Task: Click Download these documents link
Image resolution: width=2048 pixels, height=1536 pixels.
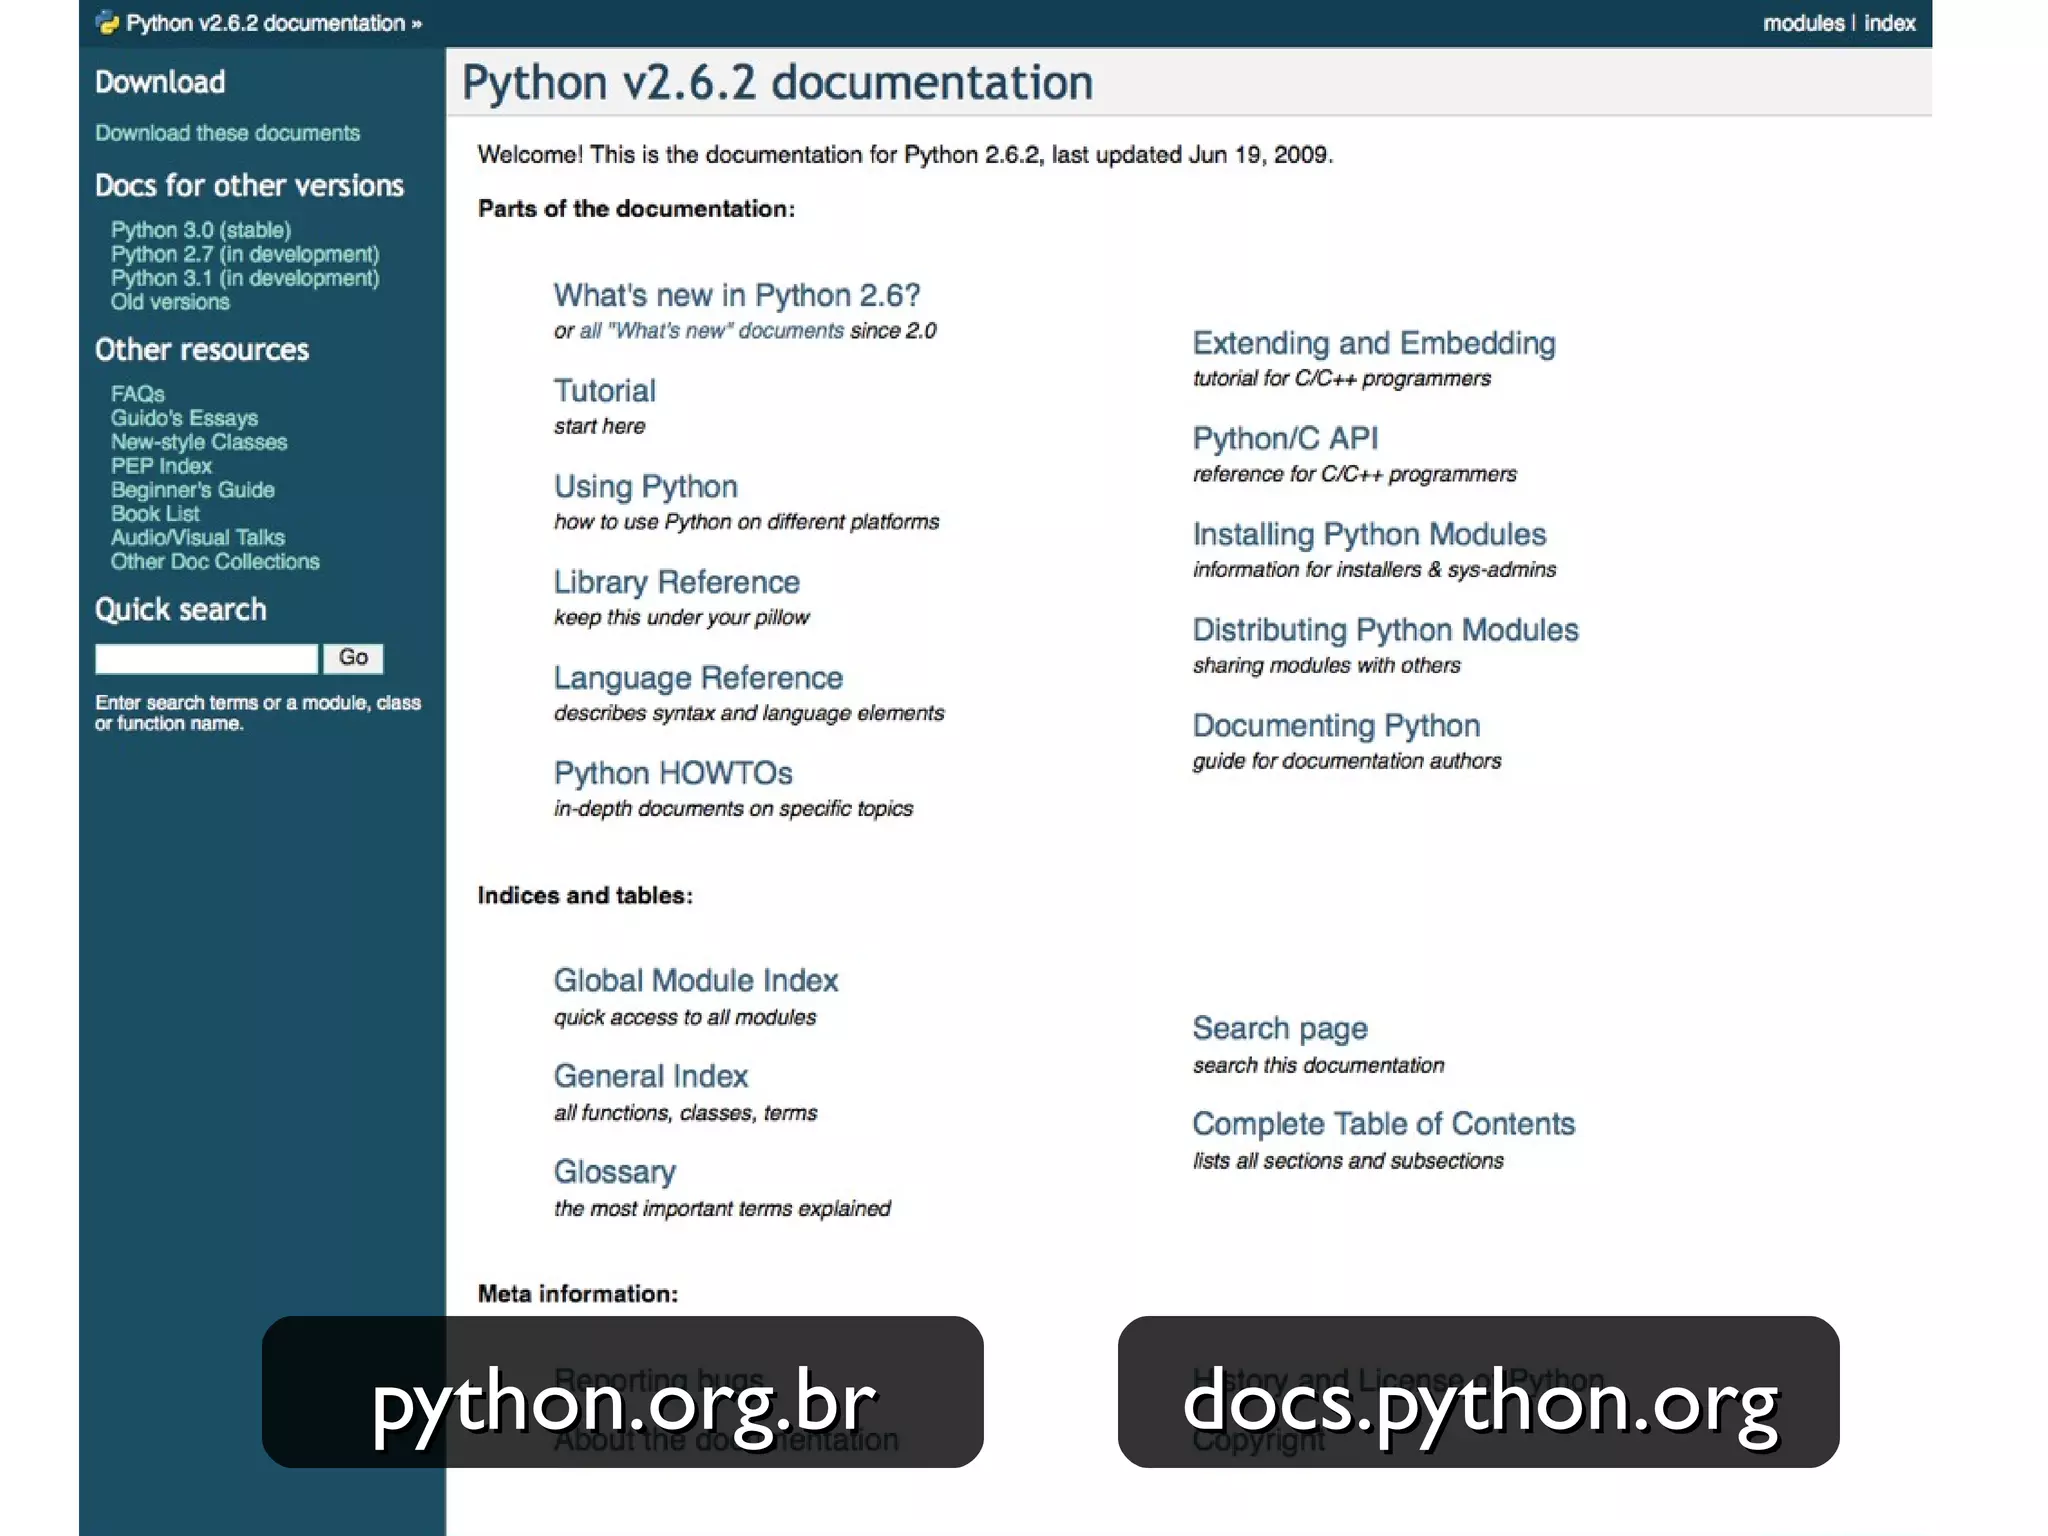Action: pos(227,133)
